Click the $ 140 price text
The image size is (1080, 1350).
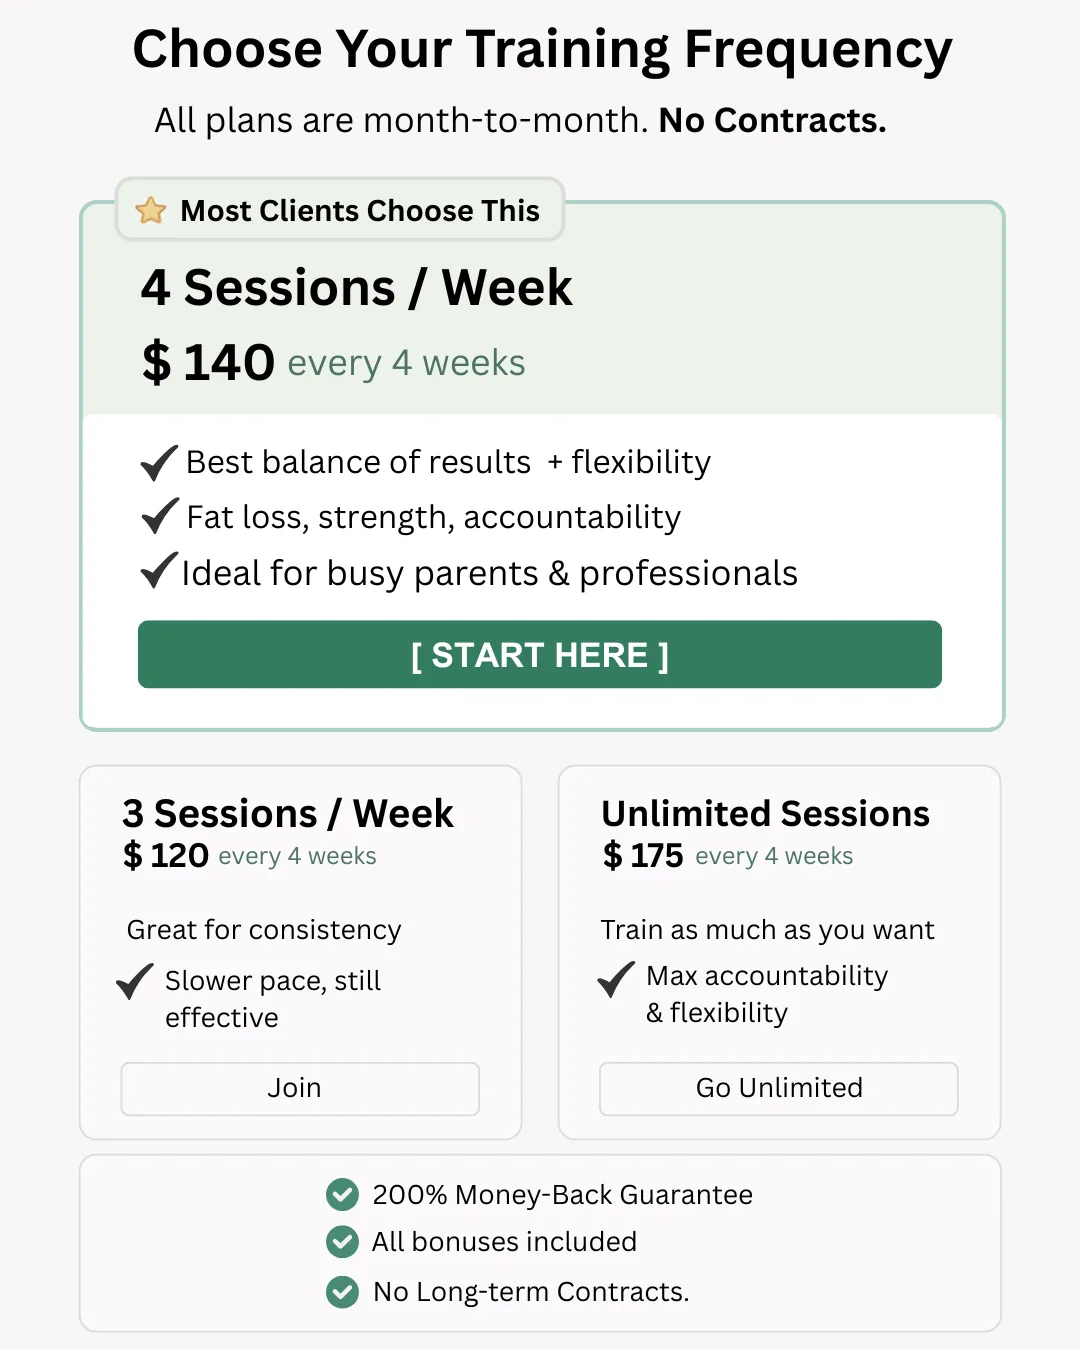208,362
